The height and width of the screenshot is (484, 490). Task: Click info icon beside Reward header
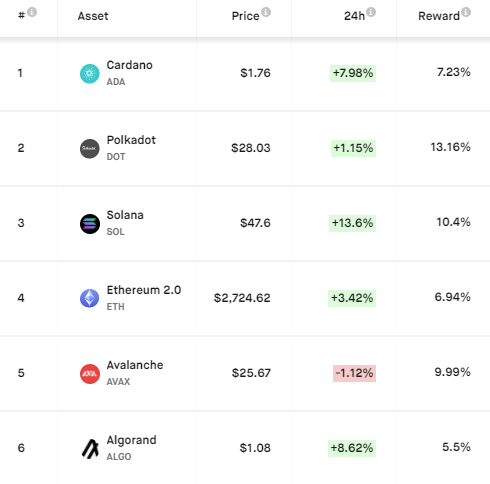466,12
